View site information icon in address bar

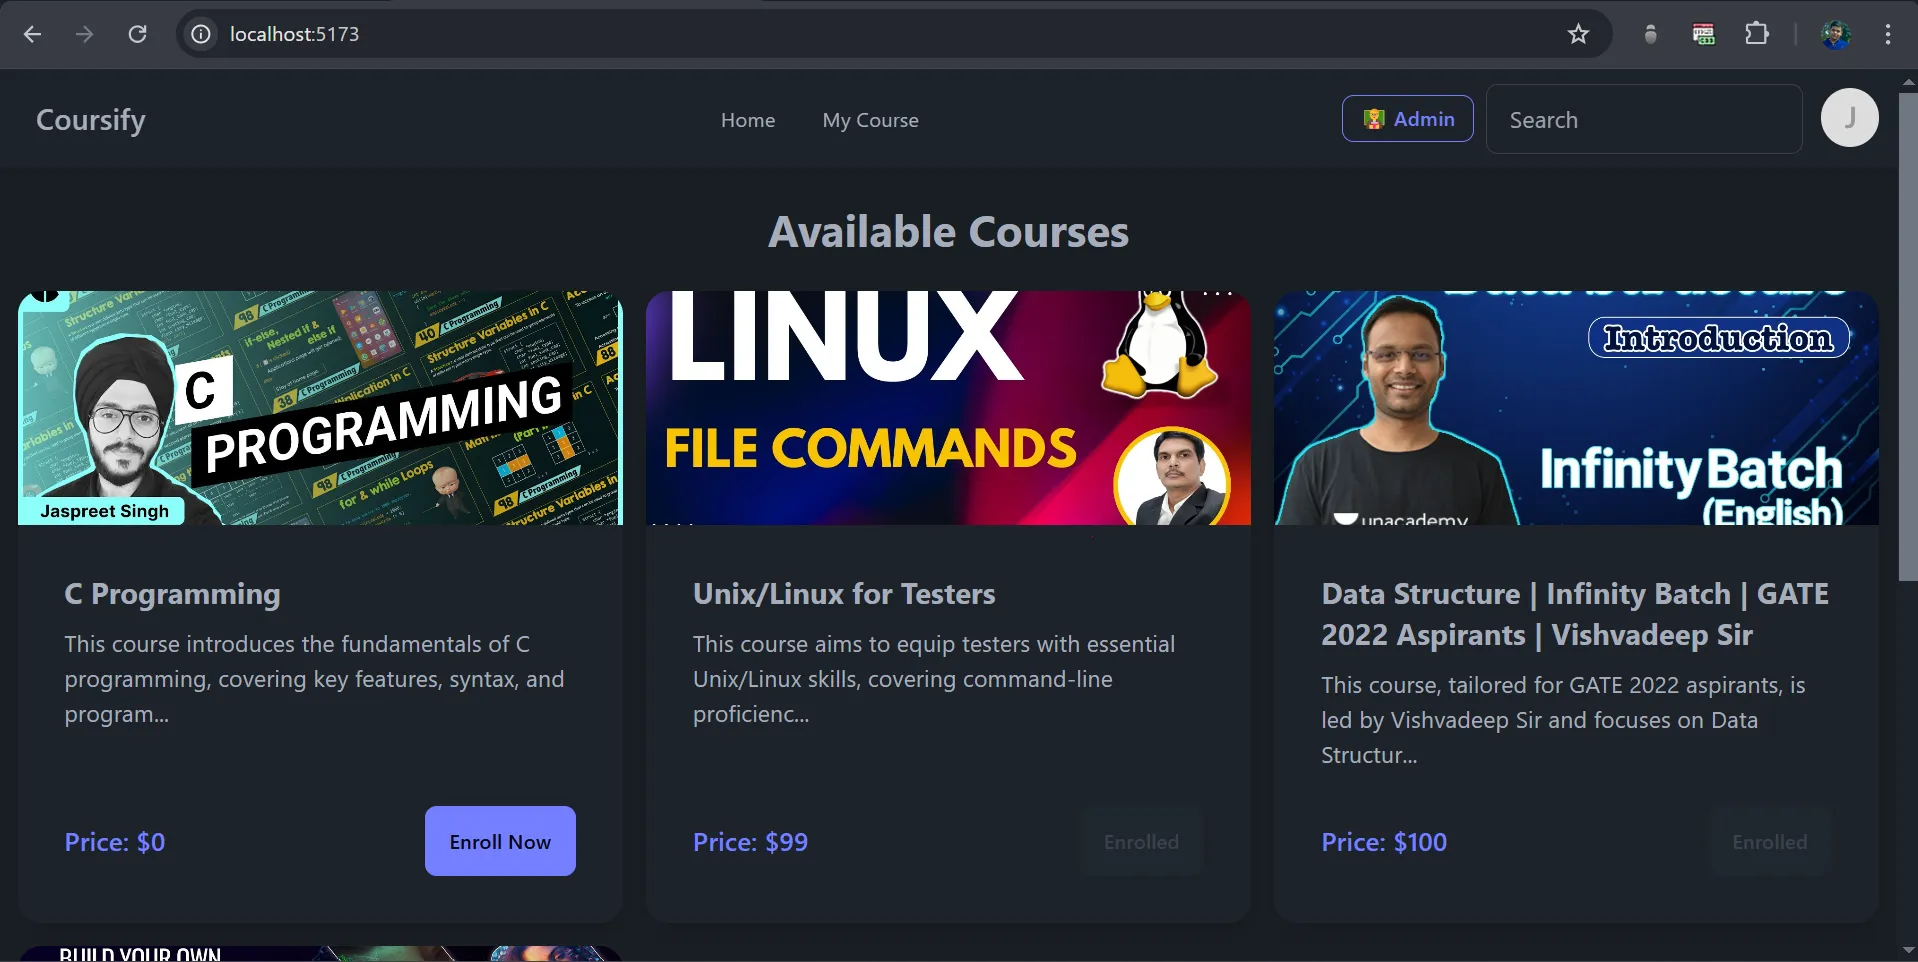[x=201, y=34]
